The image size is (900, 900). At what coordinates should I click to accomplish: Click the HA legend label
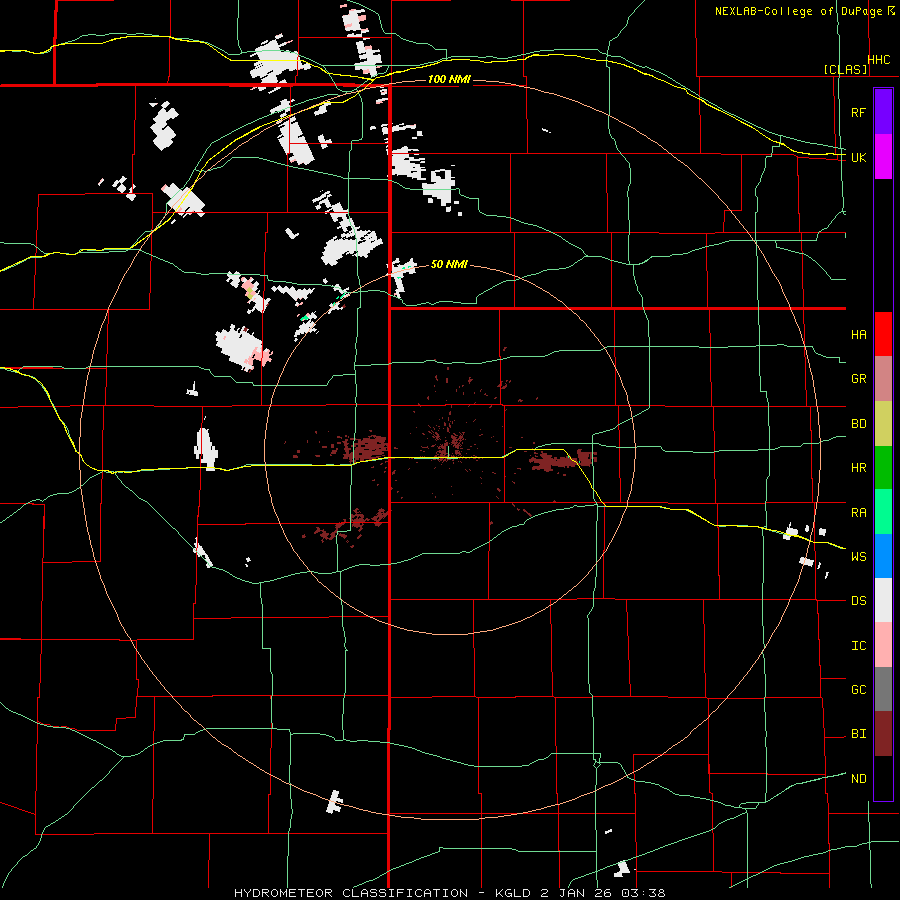[x=858, y=335]
